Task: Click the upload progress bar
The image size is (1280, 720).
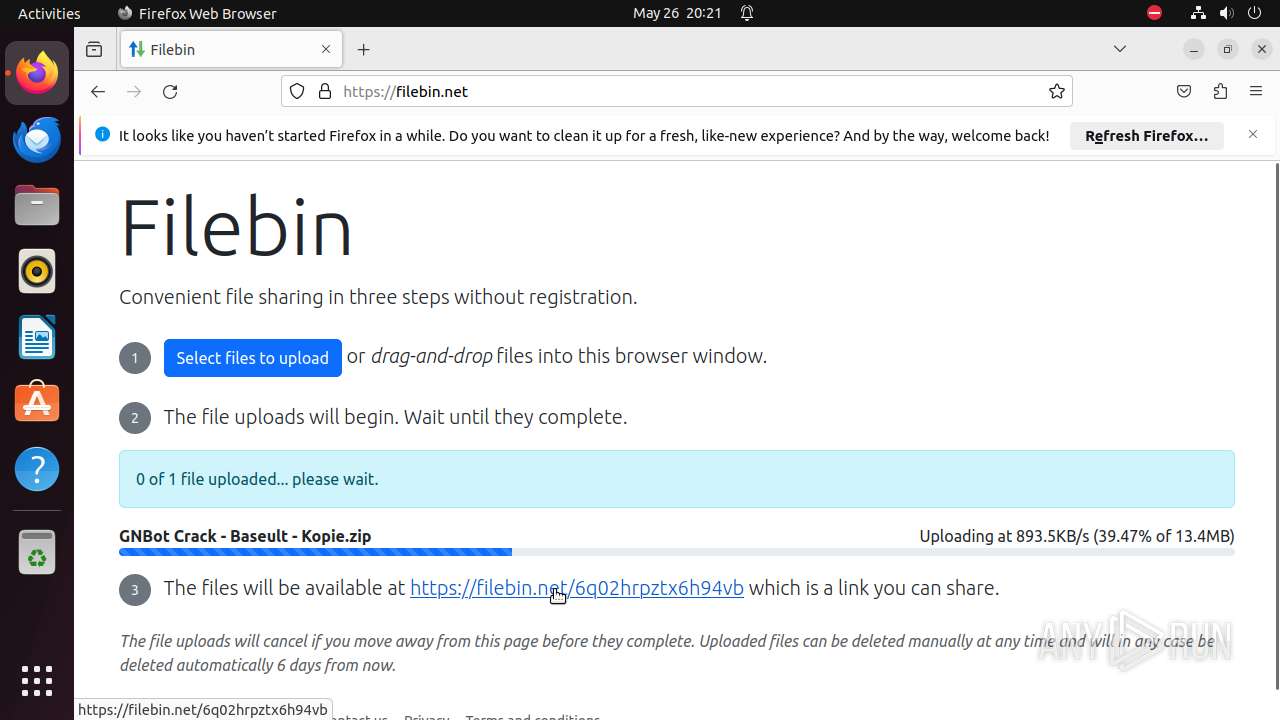Action: click(x=677, y=552)
